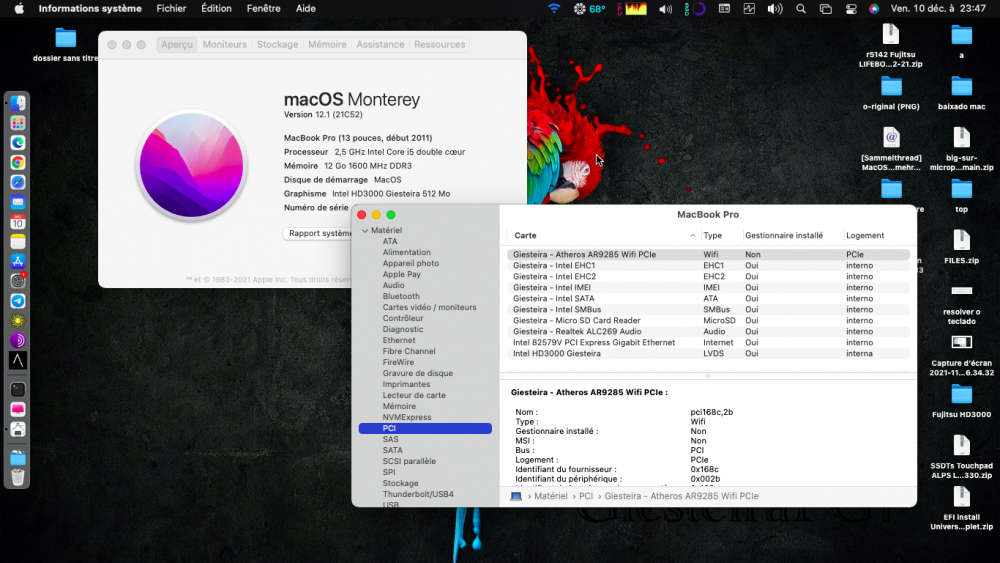
Task: Select the FILES.zip desktop file
Action: pos(961,247)
